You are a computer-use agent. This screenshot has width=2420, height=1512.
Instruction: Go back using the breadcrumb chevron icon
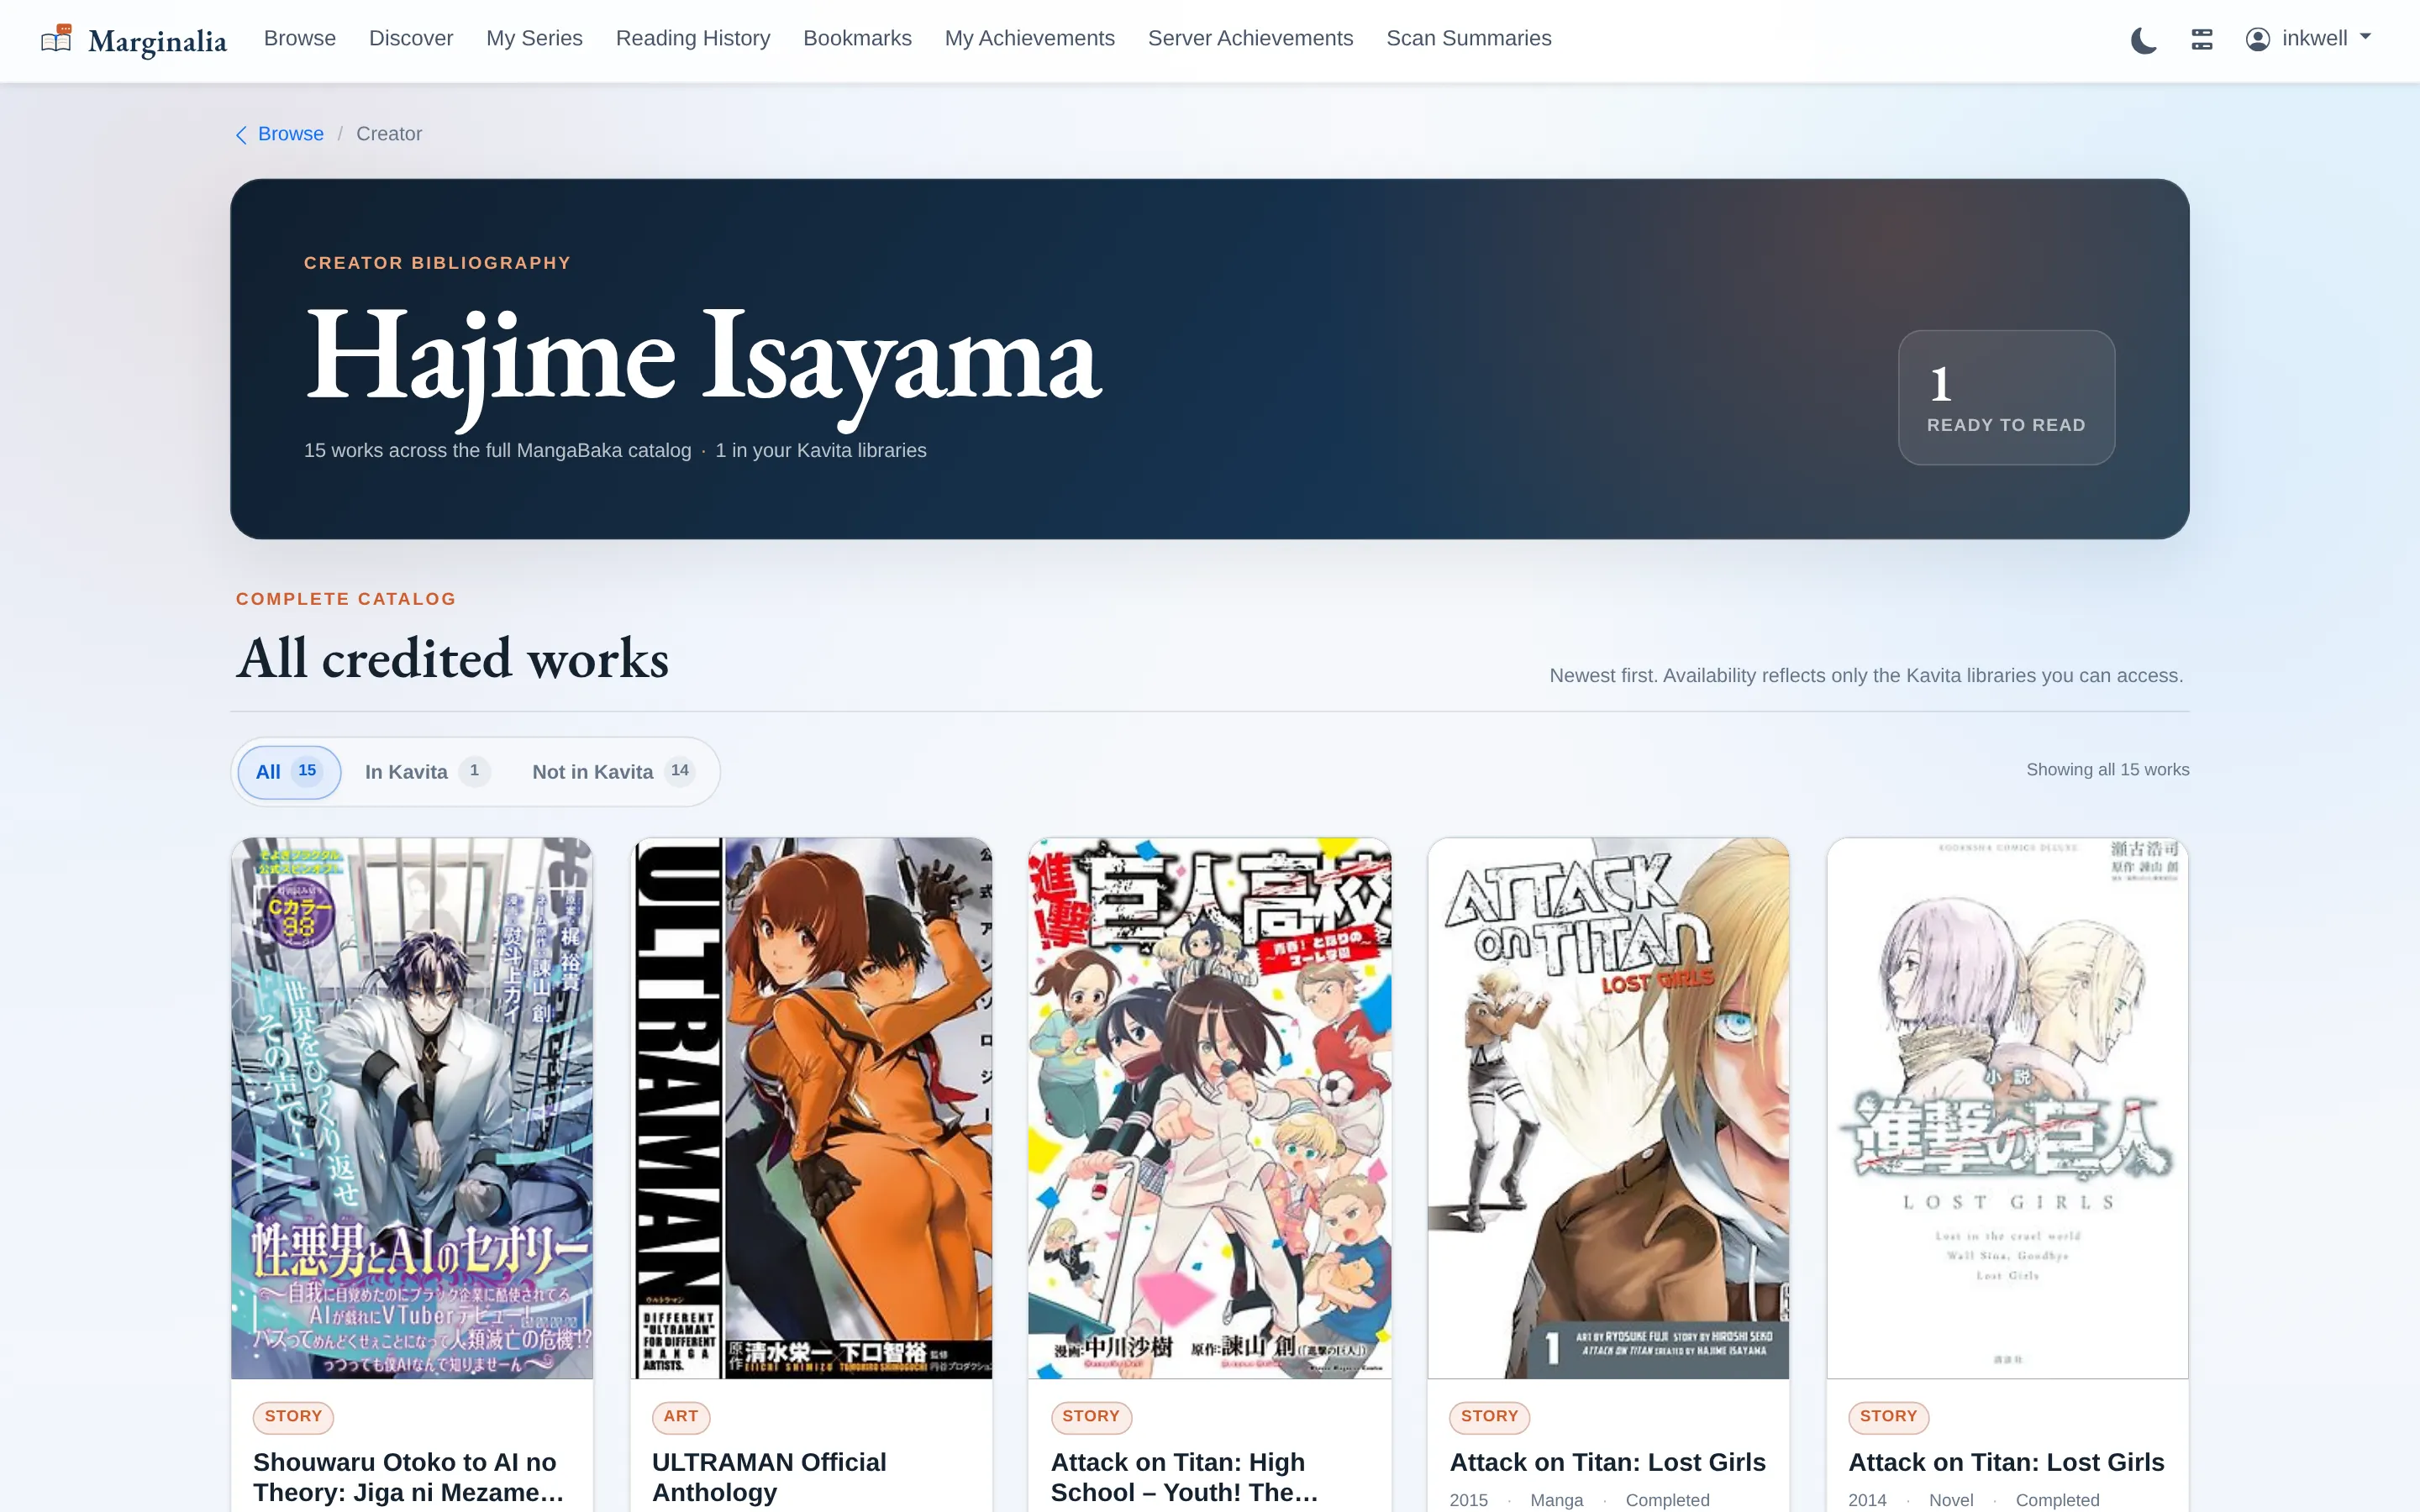pyautogui.click(x=241, y=135)
